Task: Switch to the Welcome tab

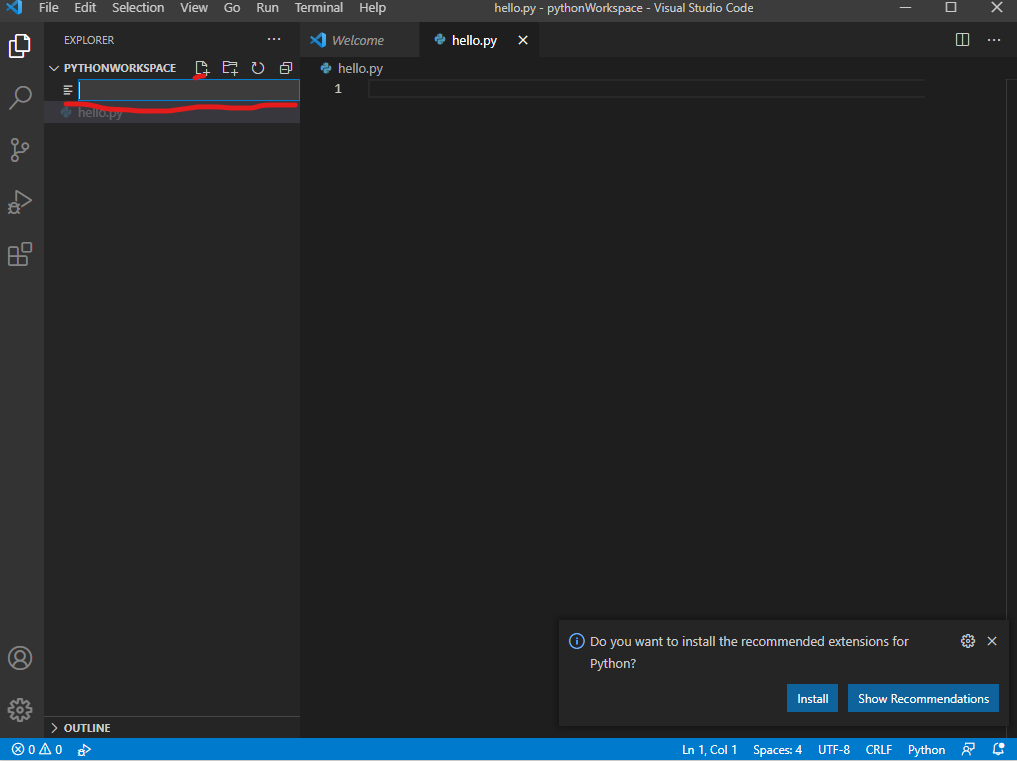Action: (359, 40)
